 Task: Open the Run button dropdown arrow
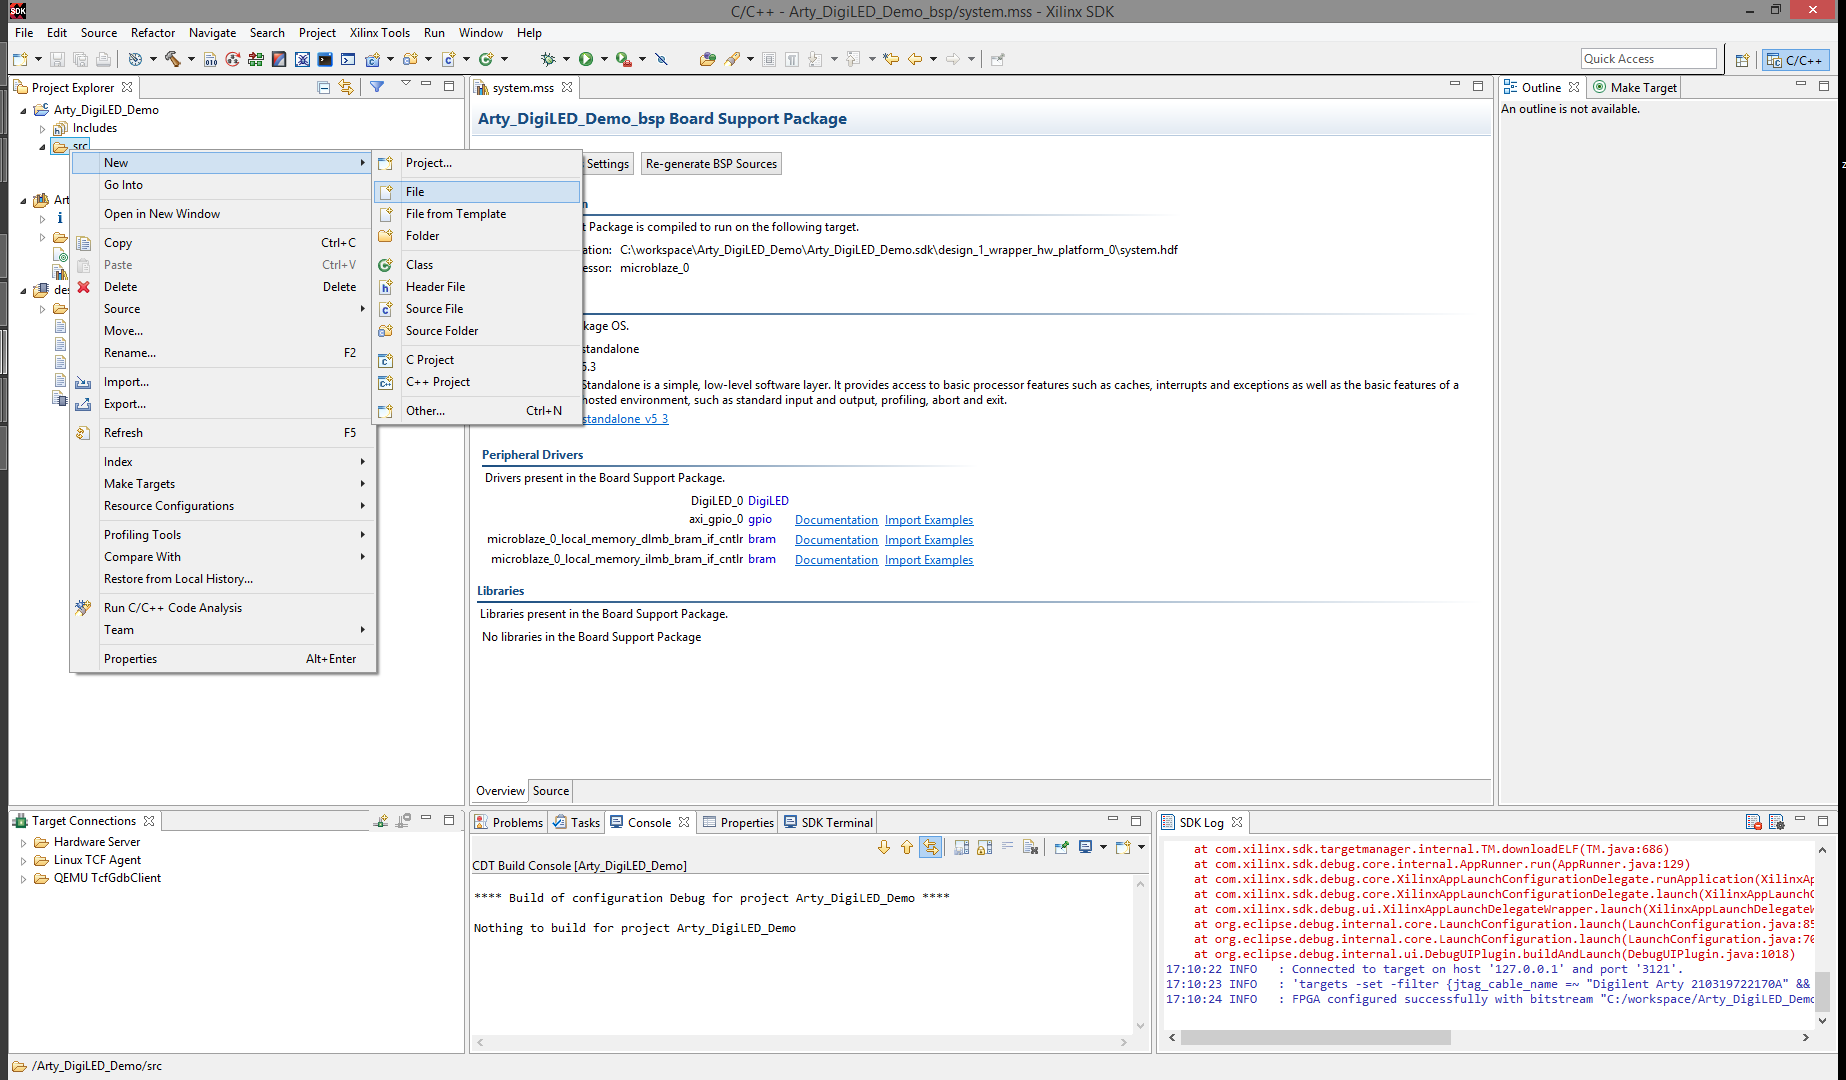pyautogui.click(x=604, y=59)
